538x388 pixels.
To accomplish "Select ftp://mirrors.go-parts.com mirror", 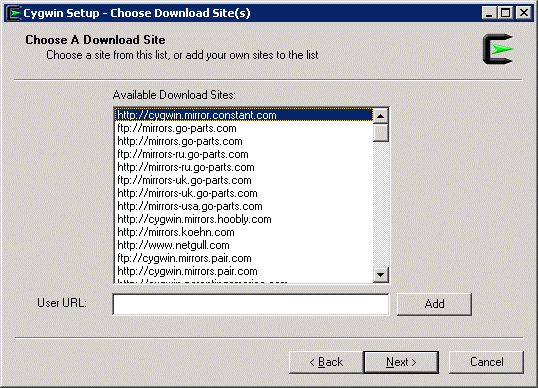I will point(244,128).
